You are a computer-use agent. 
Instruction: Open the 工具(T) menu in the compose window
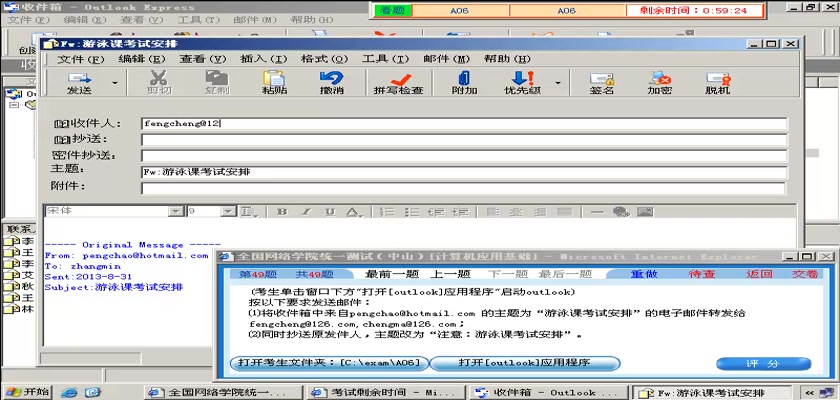pos(385,59)
